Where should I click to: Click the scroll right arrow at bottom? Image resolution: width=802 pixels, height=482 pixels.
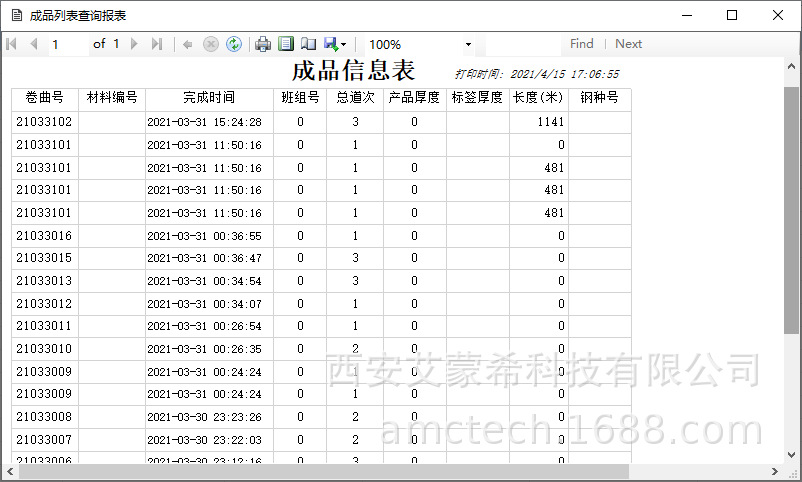[x=776, y=471]
